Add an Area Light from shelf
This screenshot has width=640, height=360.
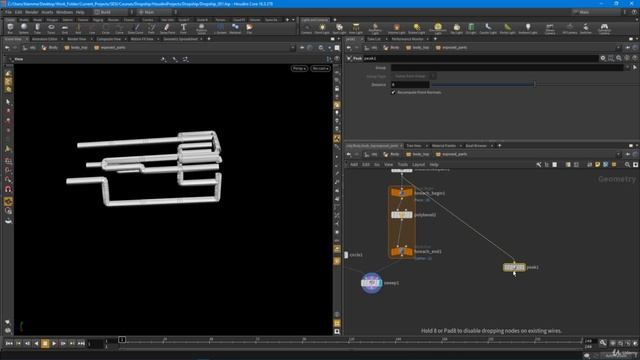(356, 29)
